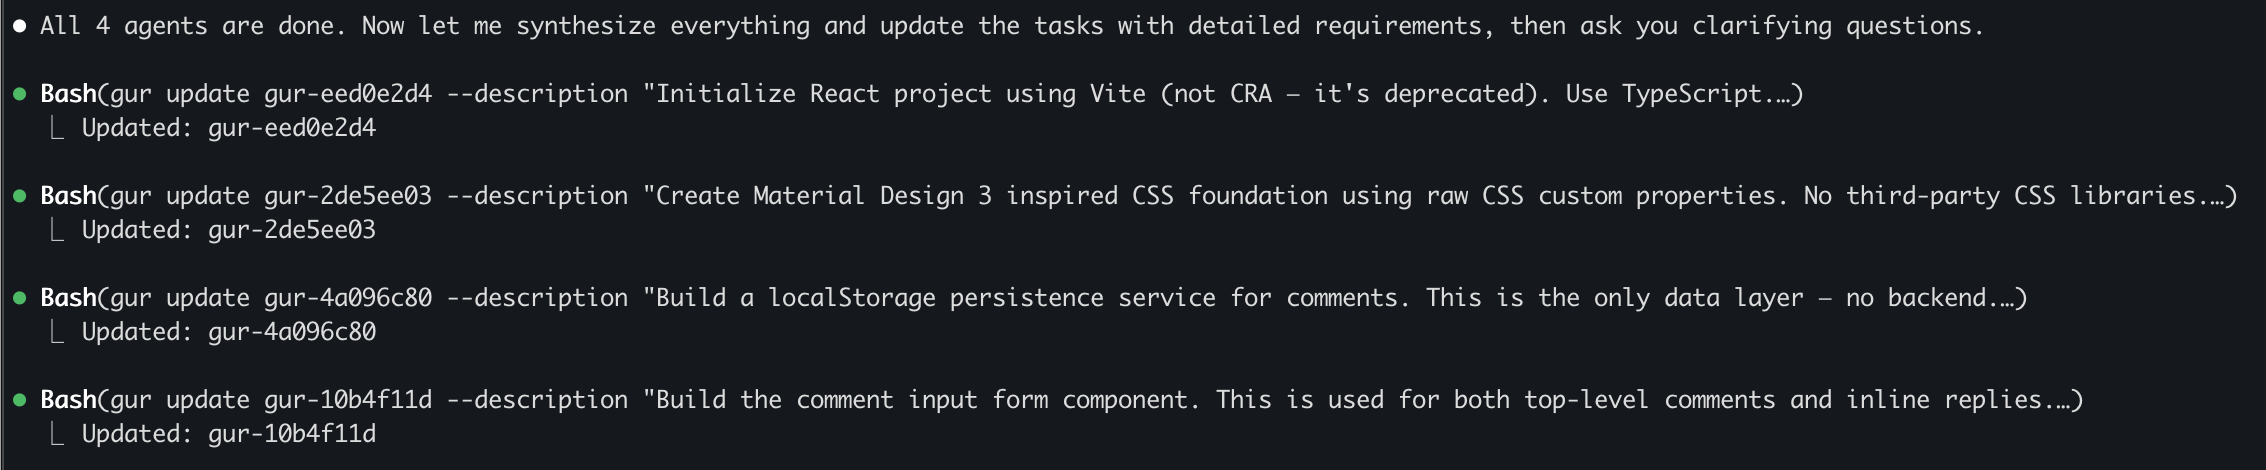The image size is (2266, 470).
Task: Click the branch connector beside "Updated: gur-10b4f11d"
Action: point(57,435)
